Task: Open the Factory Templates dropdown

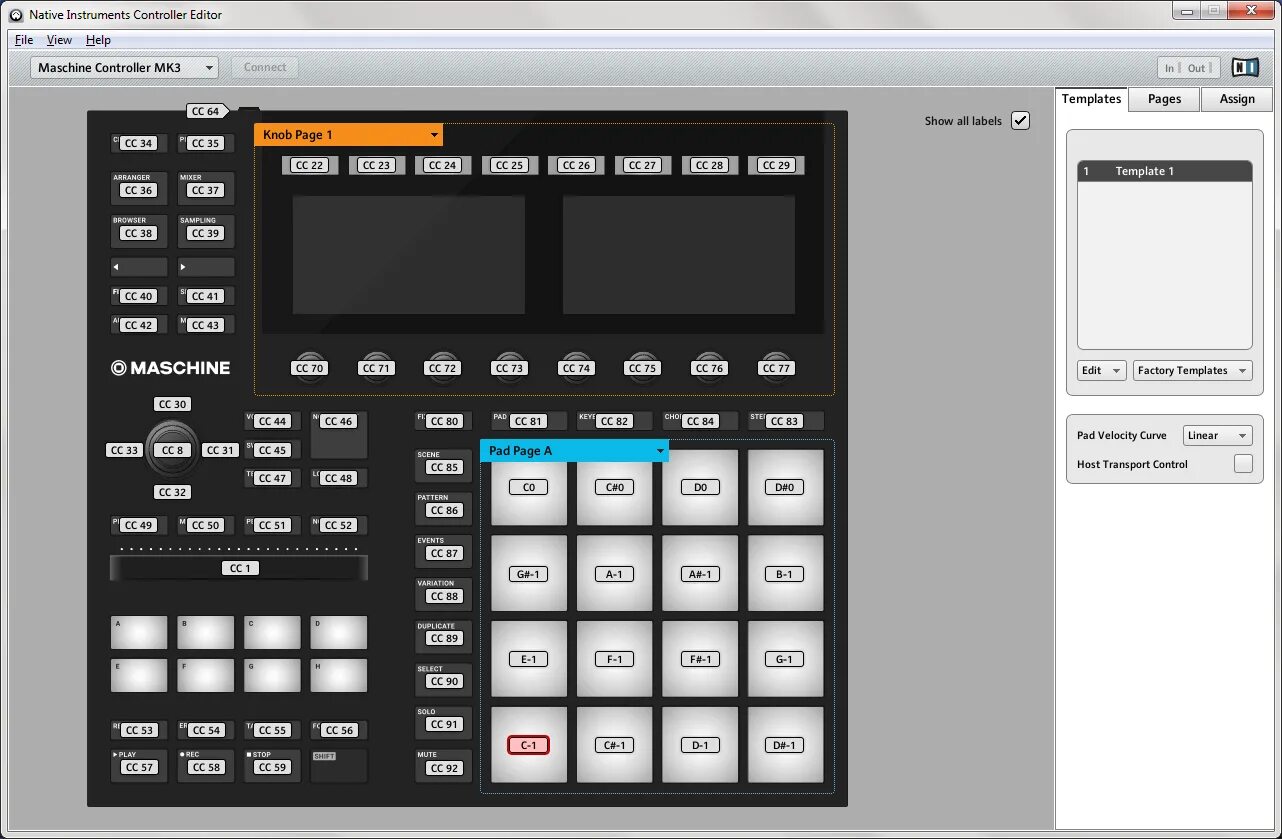Action: [1192, 370]
